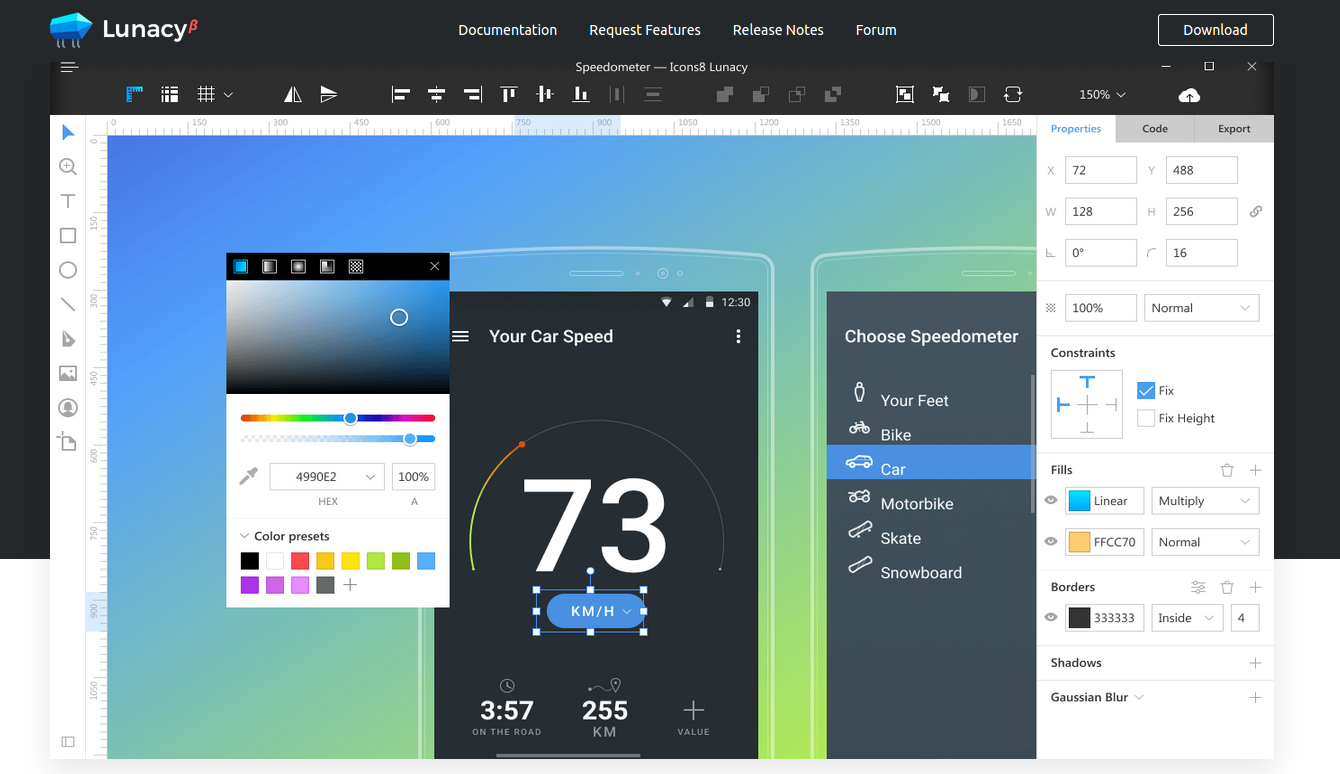This screenshot has height=774, width=1340.
Task: Open the zoom level dropdown at 150%
Action: click(x=1101, y=94)
